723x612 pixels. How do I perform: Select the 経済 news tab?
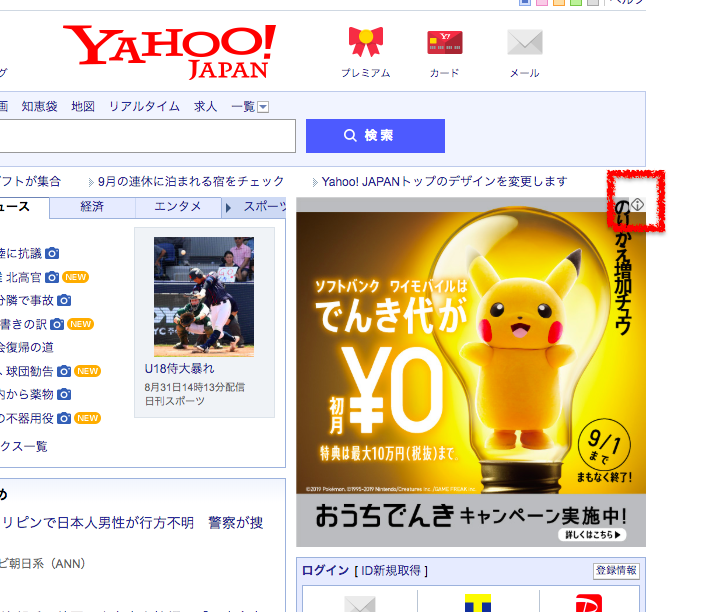pyautogui.click(x=92, y=207)
